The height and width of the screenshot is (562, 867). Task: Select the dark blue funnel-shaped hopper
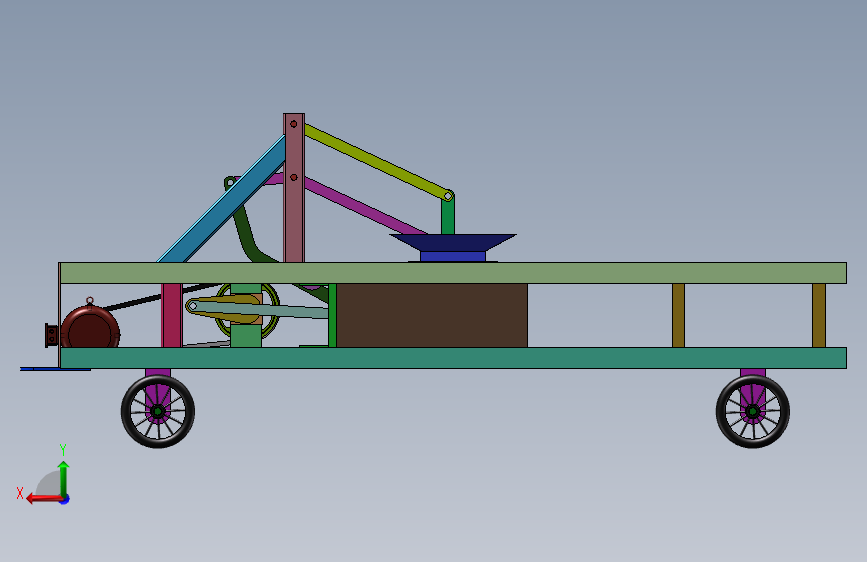[x=453, y=242]
